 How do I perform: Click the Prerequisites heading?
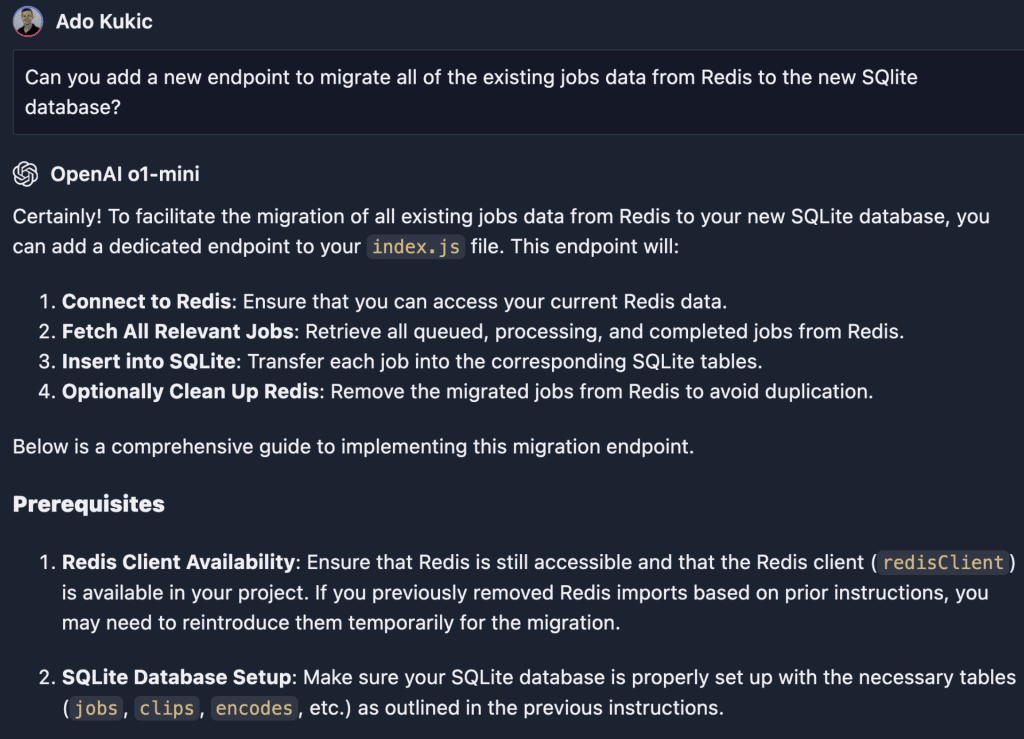[x=88, y=504]
